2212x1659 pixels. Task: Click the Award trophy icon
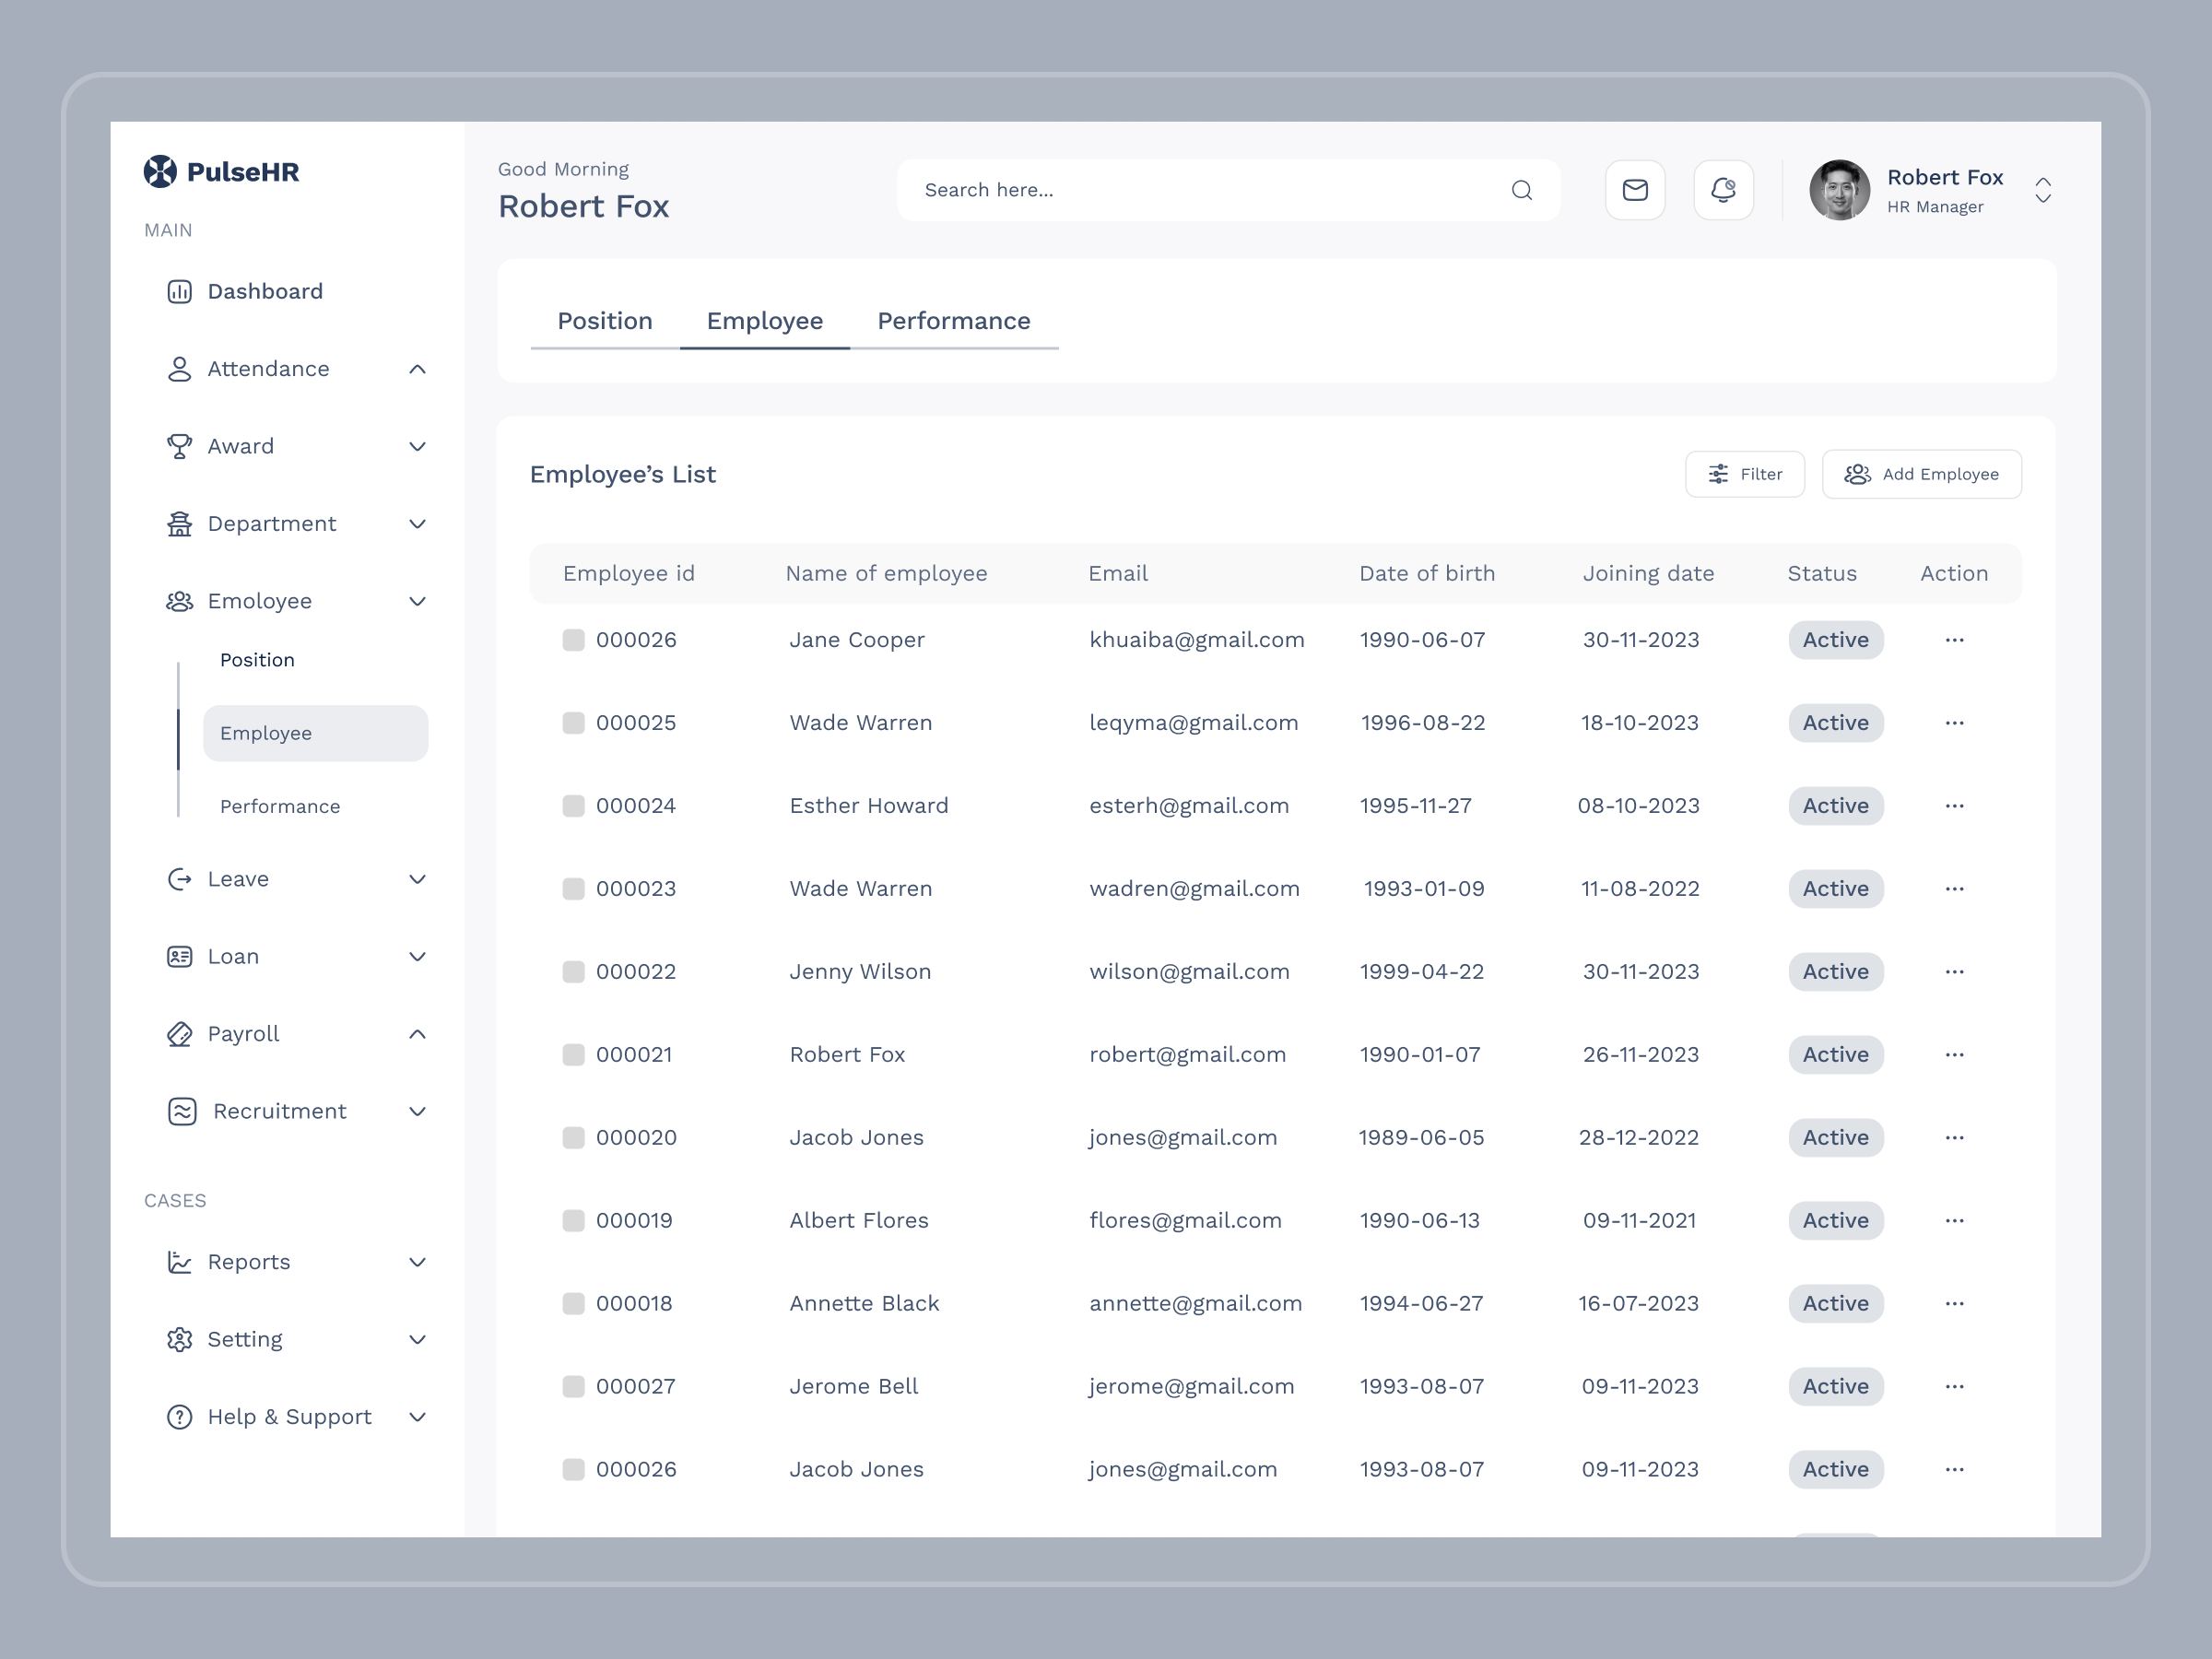pos(180,446)
